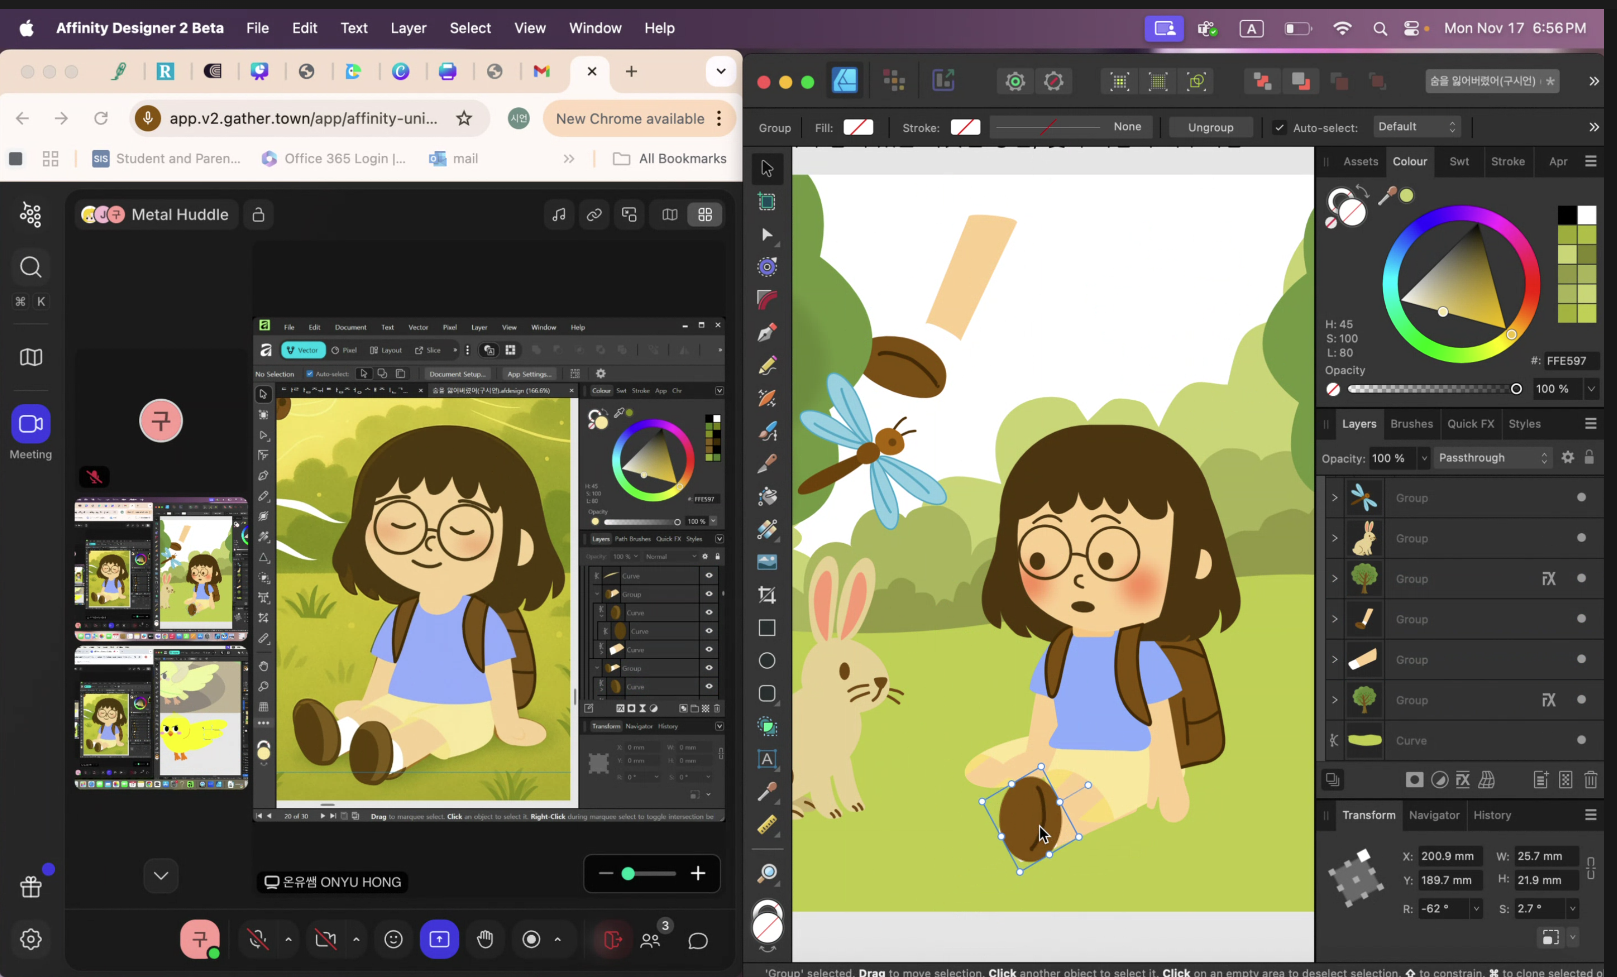Switch to the Swt swatches tab

(x=1459, y=161)
